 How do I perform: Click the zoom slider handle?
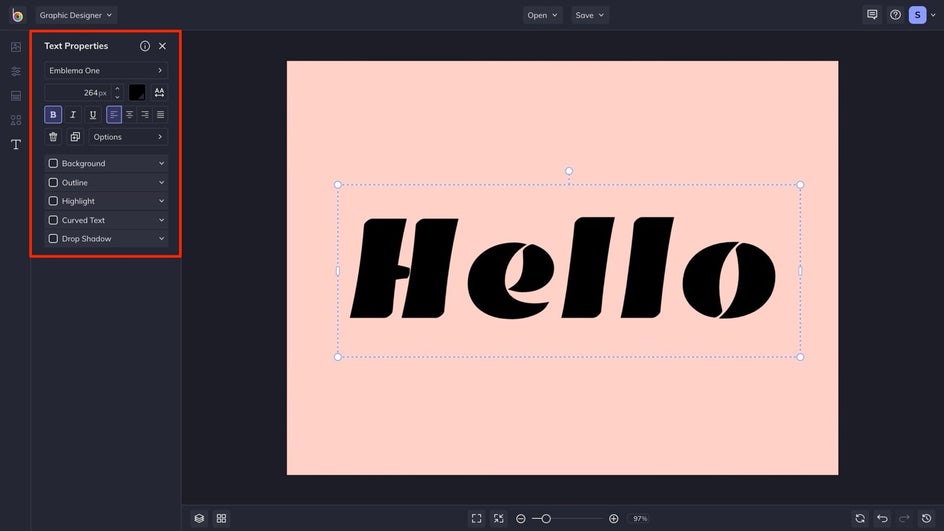click(x=545, y=518)
